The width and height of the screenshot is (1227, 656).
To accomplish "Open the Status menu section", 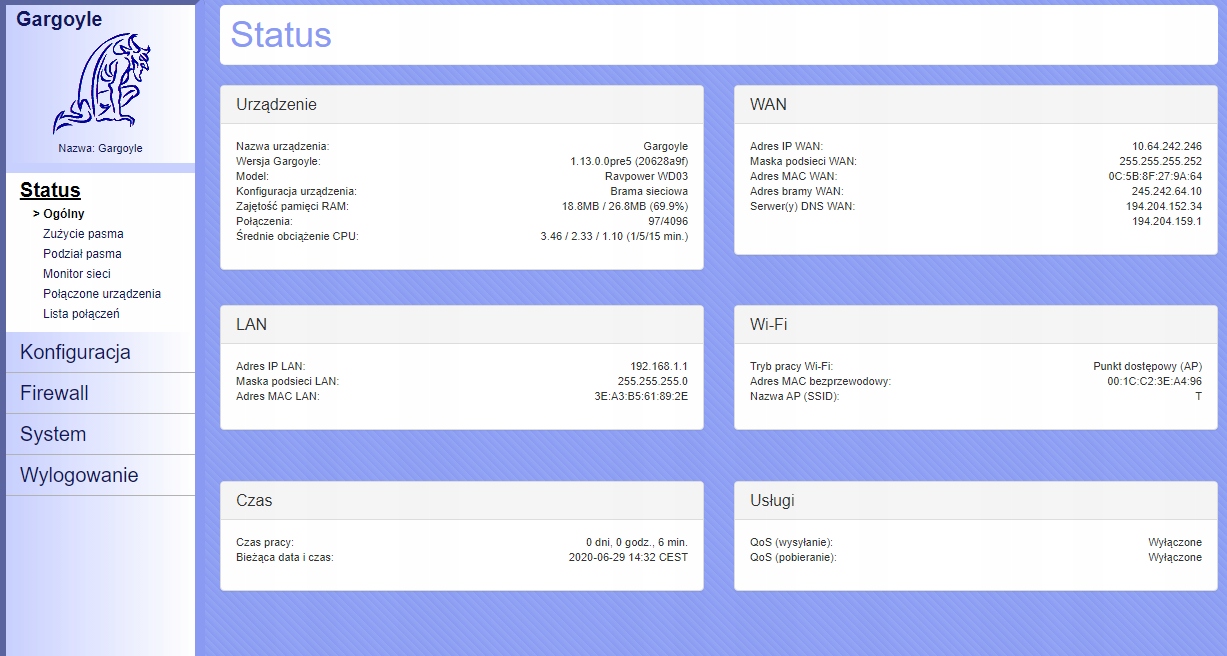I will click(x=50, y=190).
